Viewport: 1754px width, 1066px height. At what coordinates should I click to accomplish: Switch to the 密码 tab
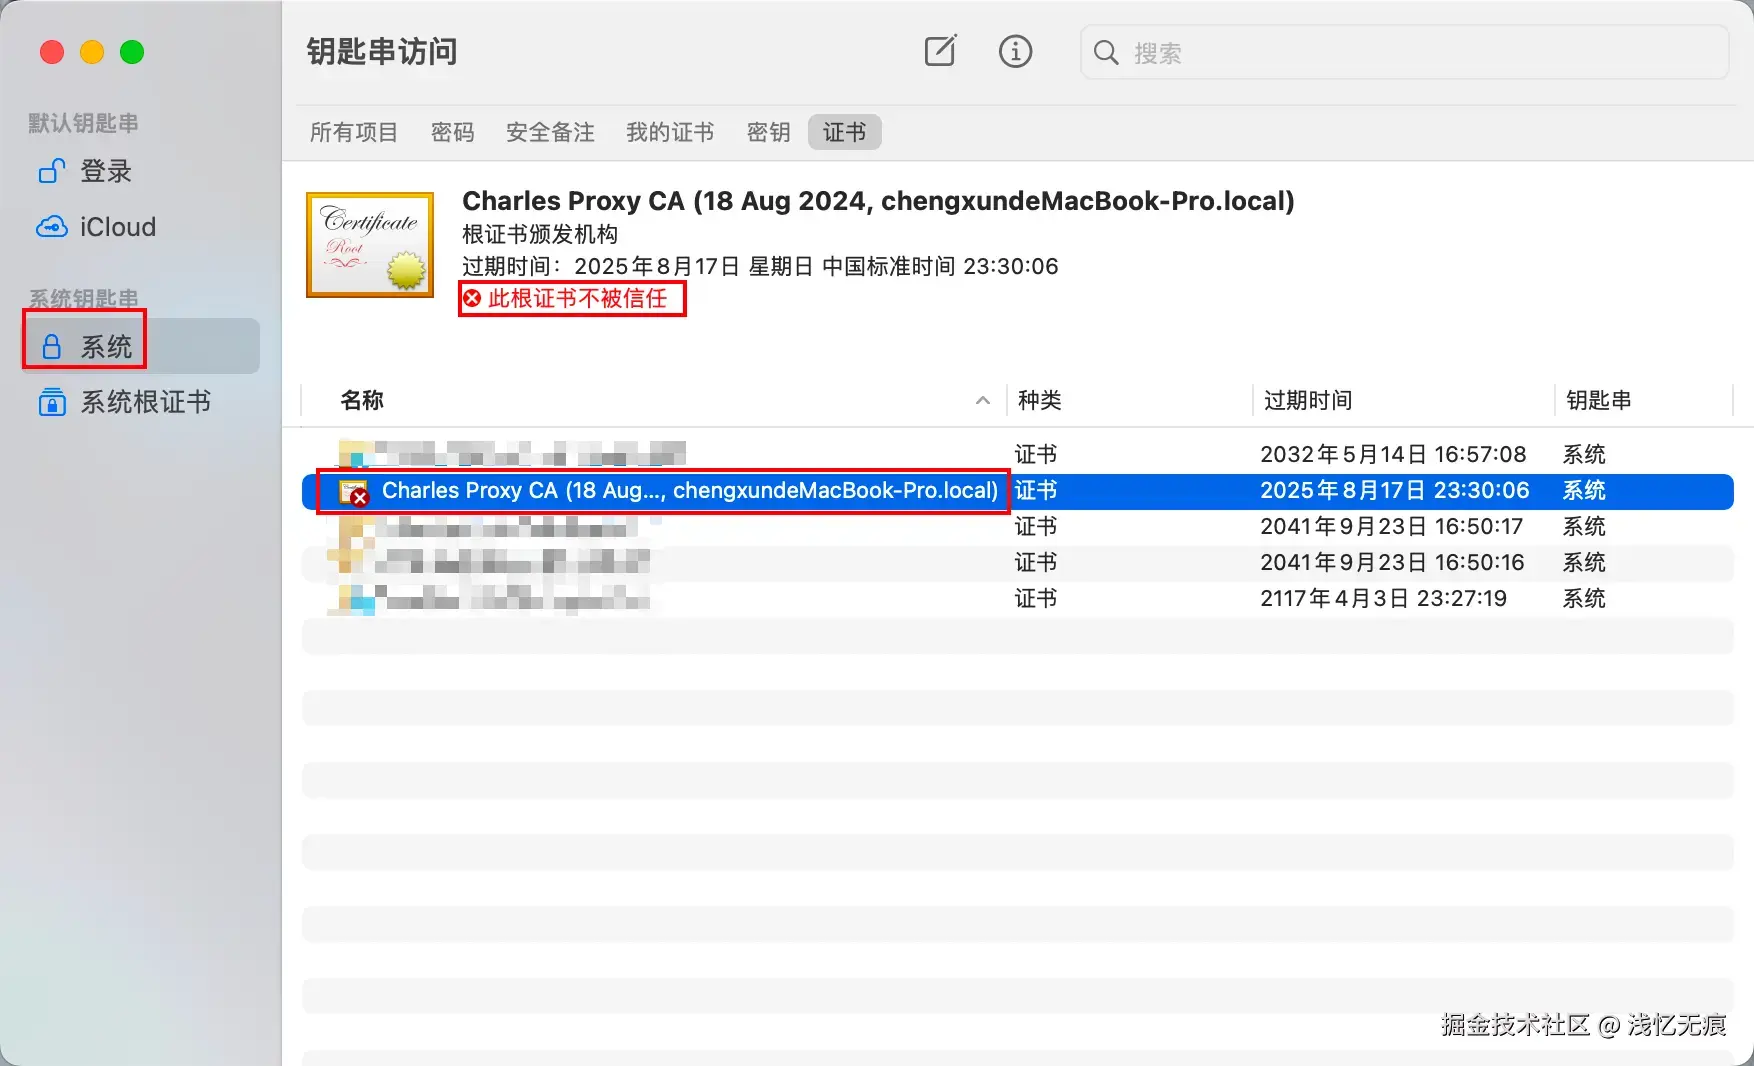click(x=452, y=132)
